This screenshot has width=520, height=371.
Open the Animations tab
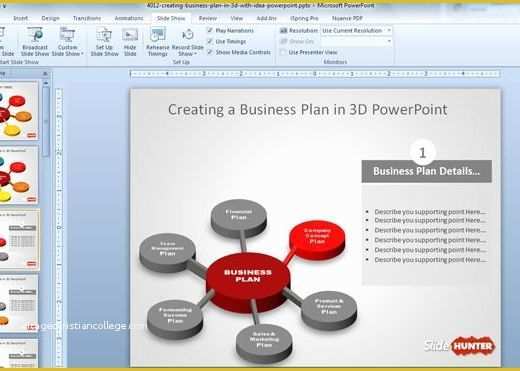(x=129, y=18)
